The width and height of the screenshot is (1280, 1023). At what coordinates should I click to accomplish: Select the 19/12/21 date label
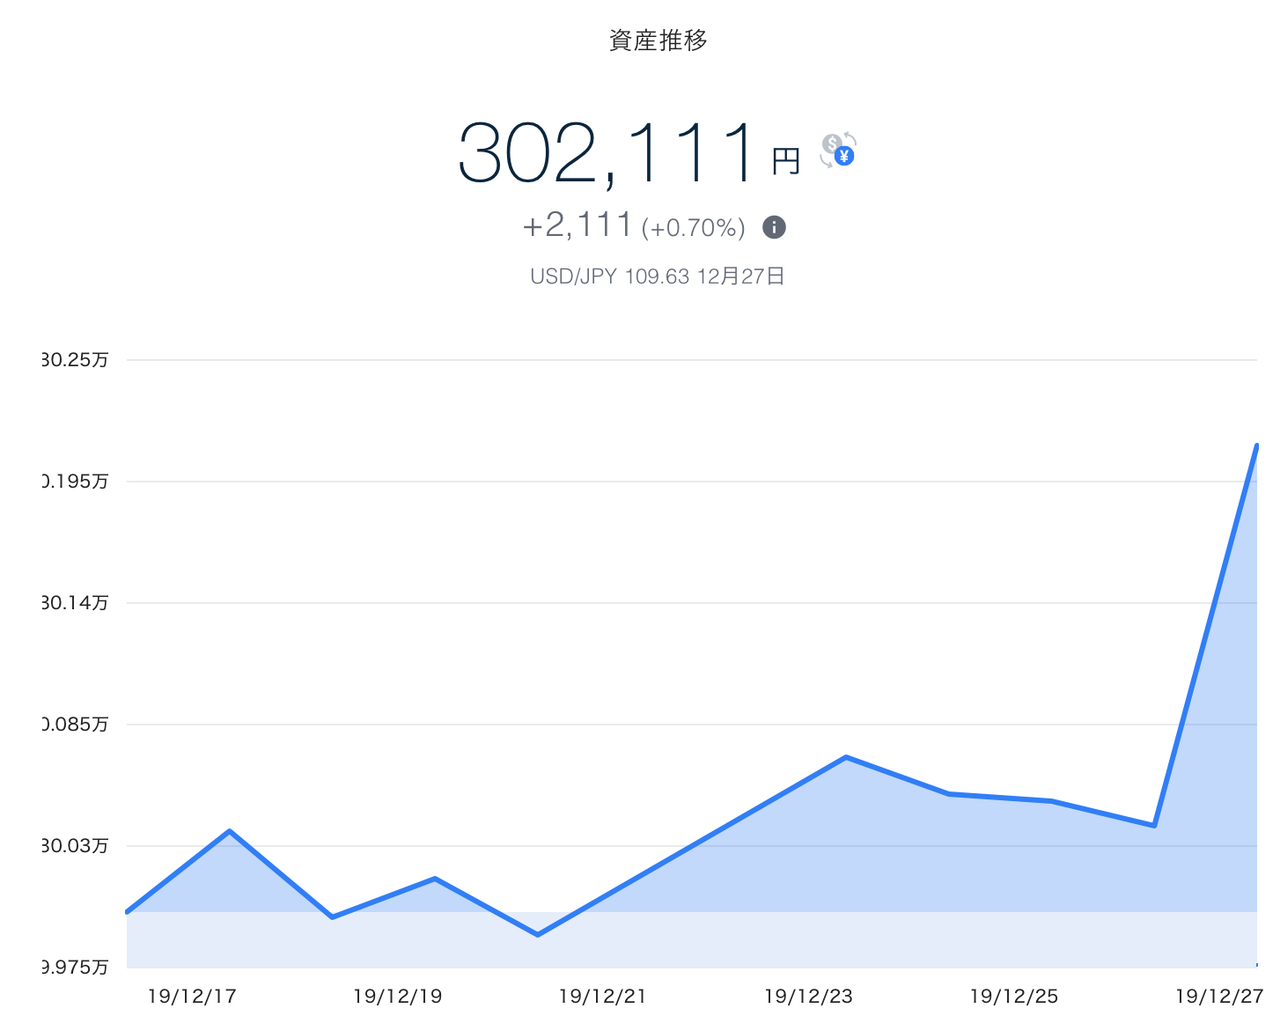point(603,996)
